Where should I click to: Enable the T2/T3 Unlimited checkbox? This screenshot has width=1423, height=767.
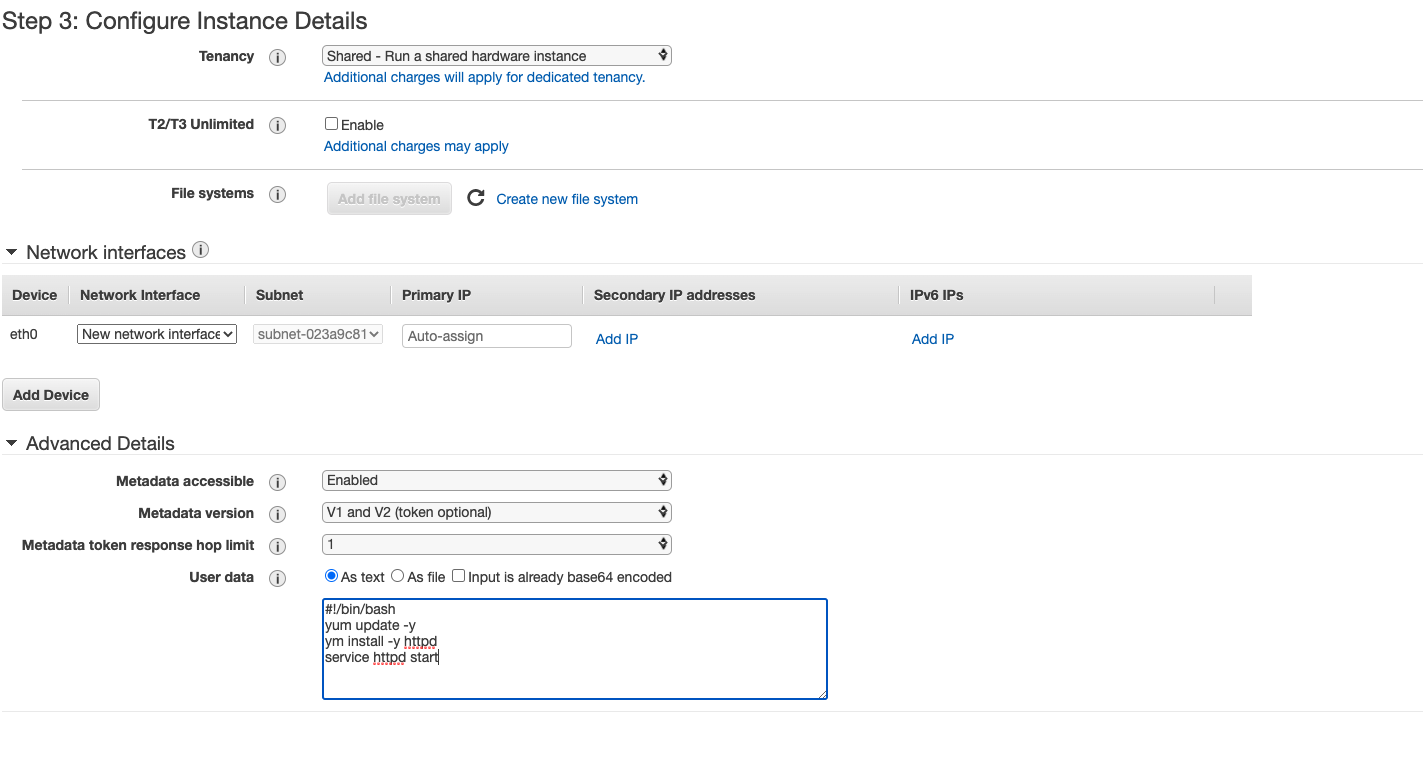pos(331,124)
